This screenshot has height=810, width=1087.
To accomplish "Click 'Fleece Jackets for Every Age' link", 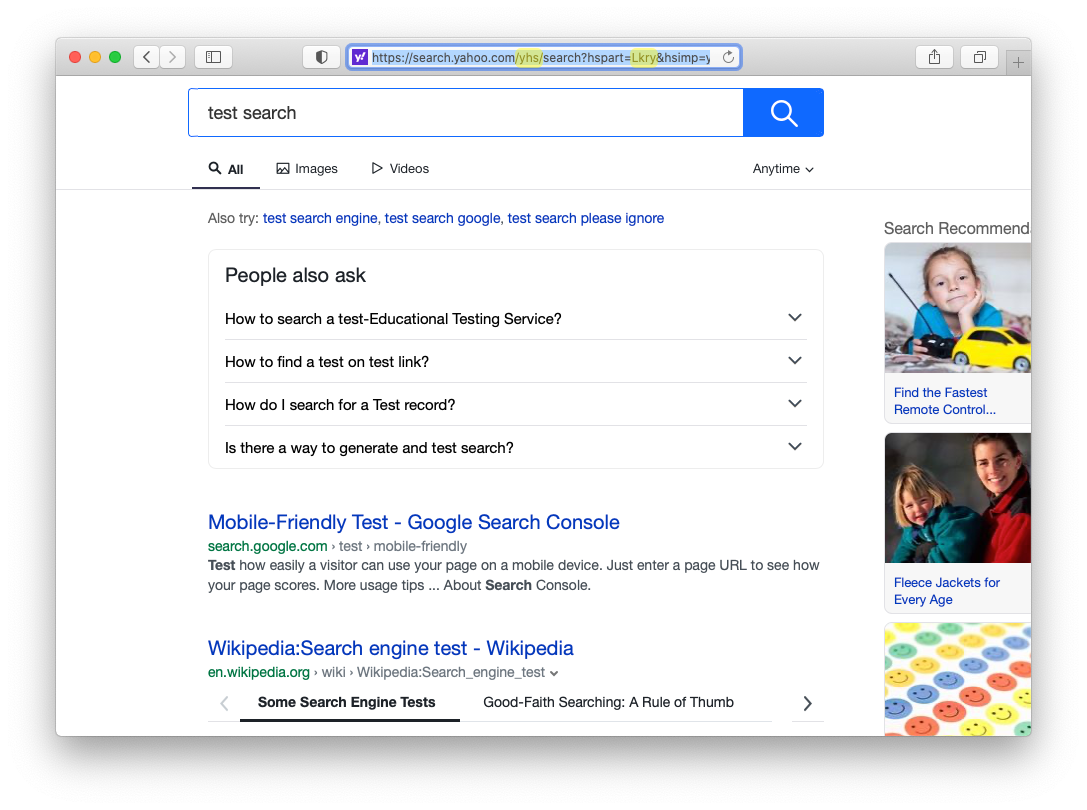I will (946, 591).
